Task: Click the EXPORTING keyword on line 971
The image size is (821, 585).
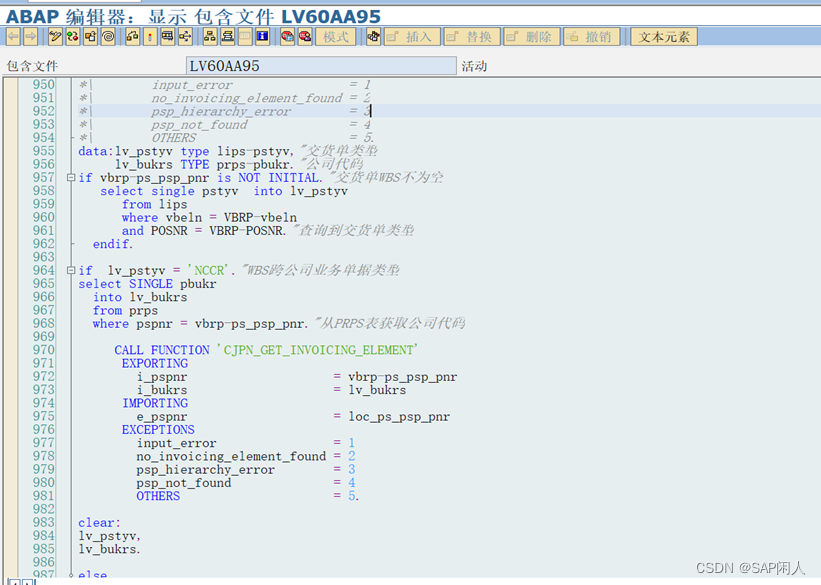Action: pos(154,363)
